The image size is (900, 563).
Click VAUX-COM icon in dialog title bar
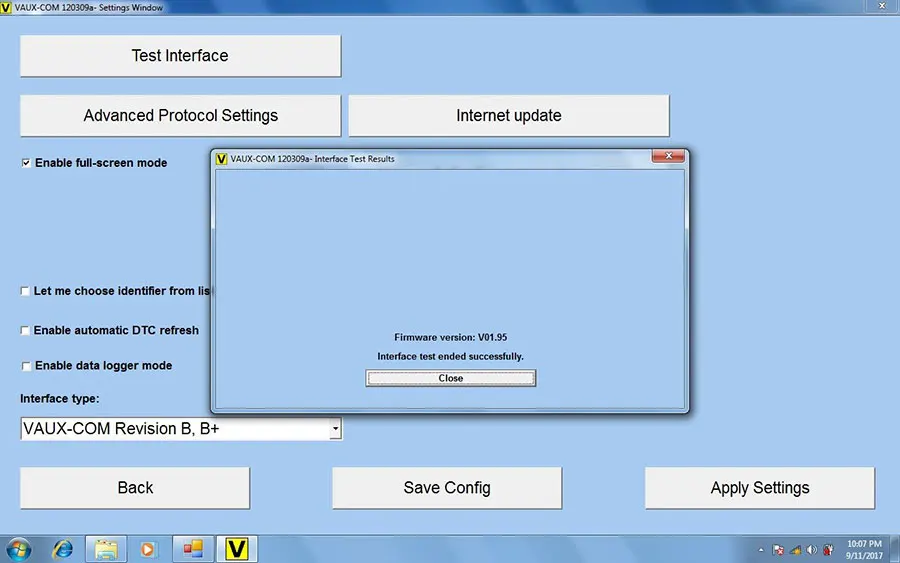click(221, 159)
